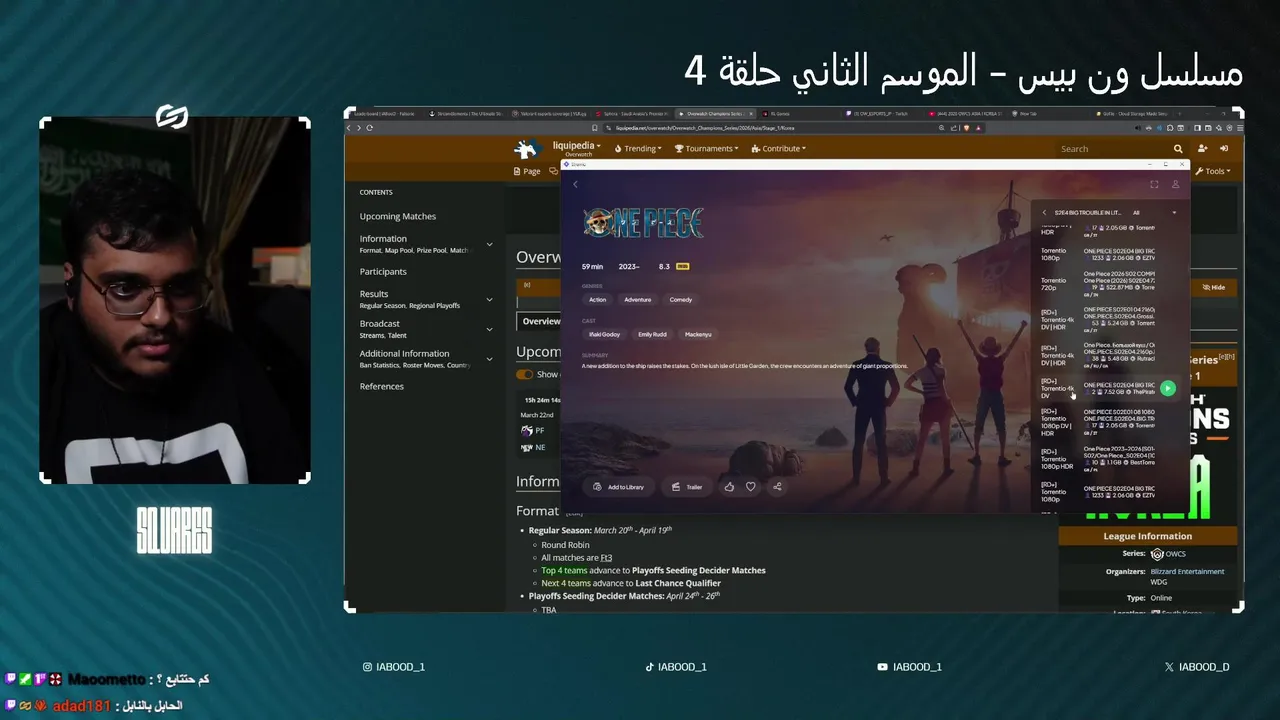
Task: Click the heart favorite icon
Action: pyautogui.click(x=751, y=487)
